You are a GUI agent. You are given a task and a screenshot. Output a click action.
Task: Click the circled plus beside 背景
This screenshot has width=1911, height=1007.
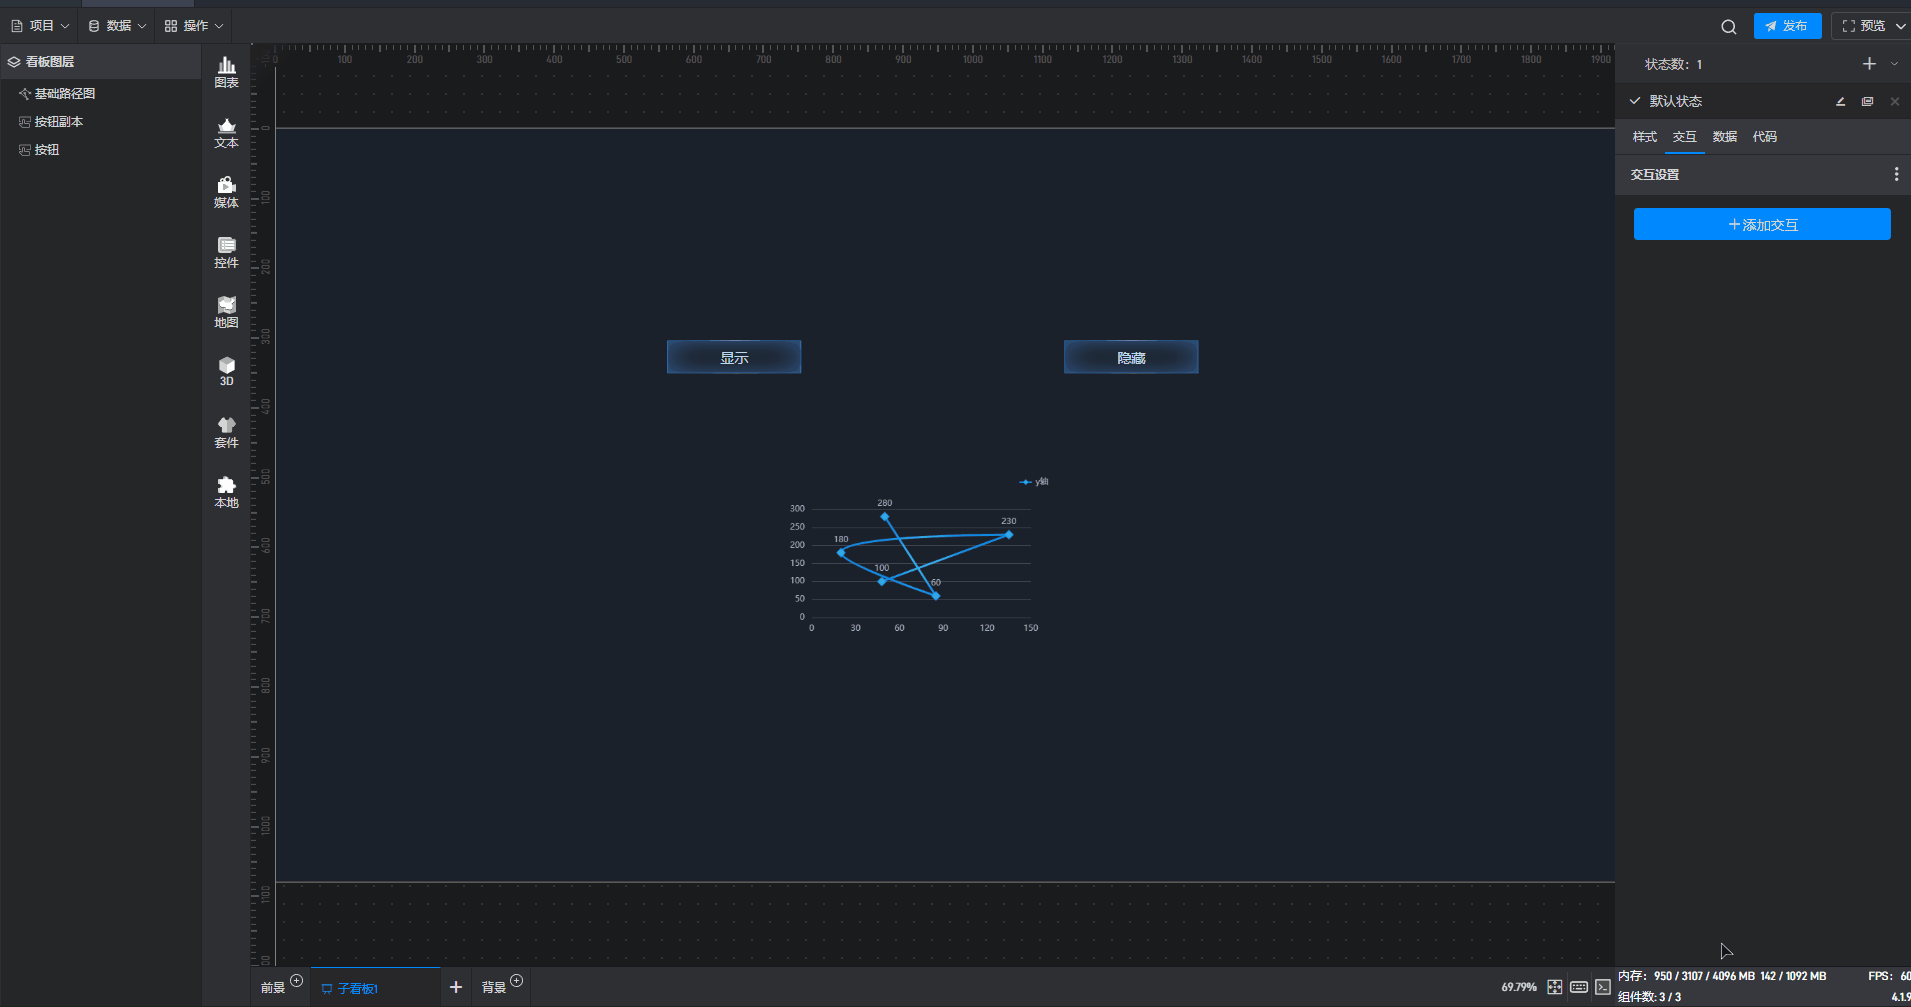516,980
